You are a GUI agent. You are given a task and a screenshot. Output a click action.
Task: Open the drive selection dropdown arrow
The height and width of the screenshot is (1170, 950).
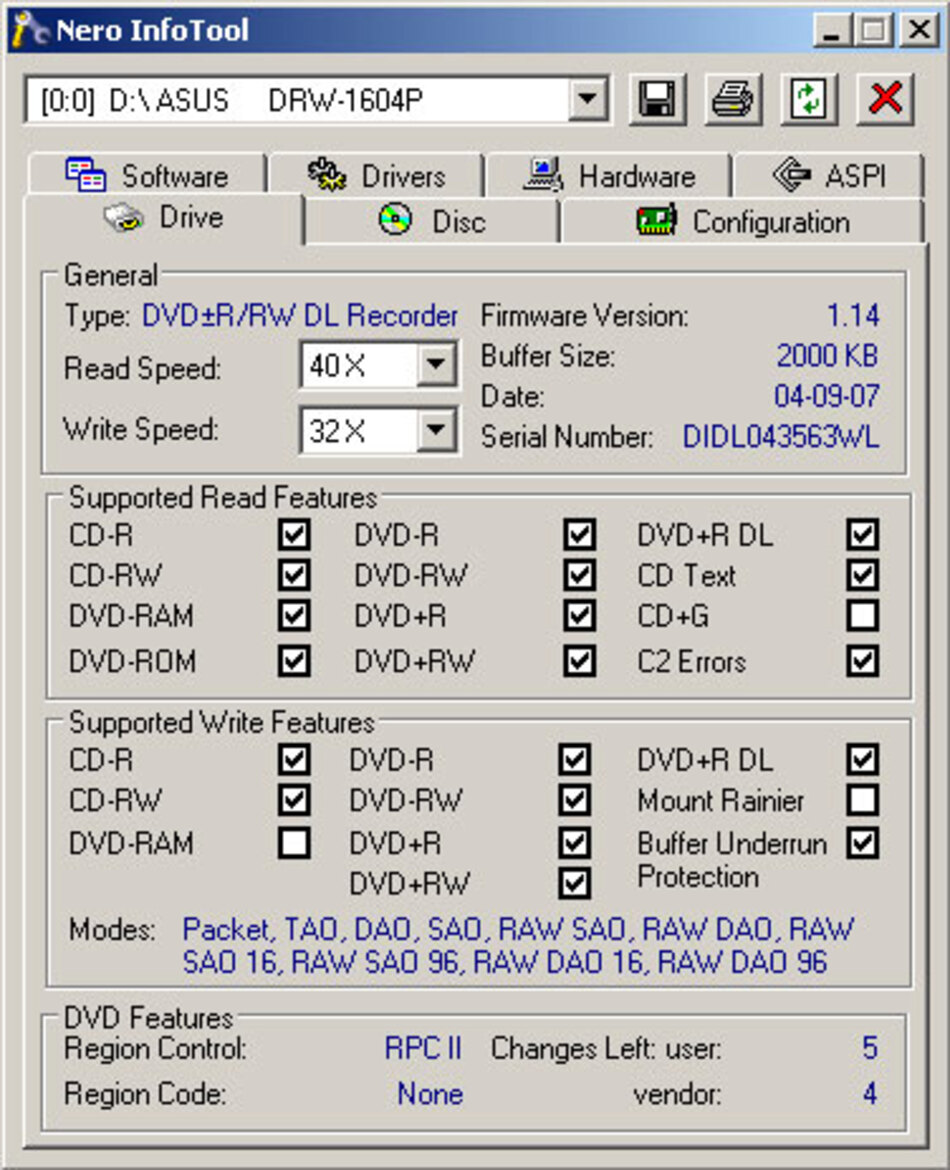(588, 98)
